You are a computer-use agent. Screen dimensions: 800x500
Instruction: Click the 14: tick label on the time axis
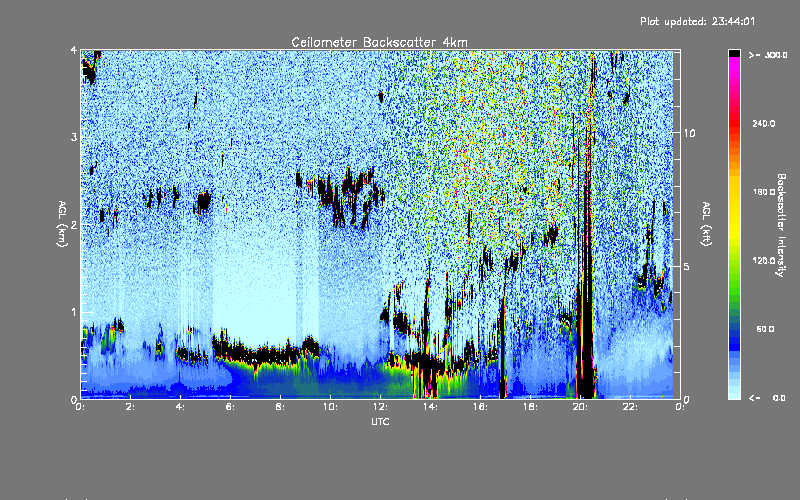pyautogui.click(x=430, y=407)
